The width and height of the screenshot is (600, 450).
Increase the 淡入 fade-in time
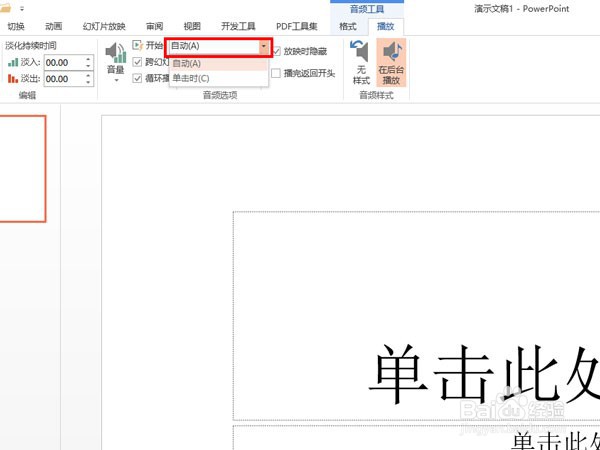[88, 59]
